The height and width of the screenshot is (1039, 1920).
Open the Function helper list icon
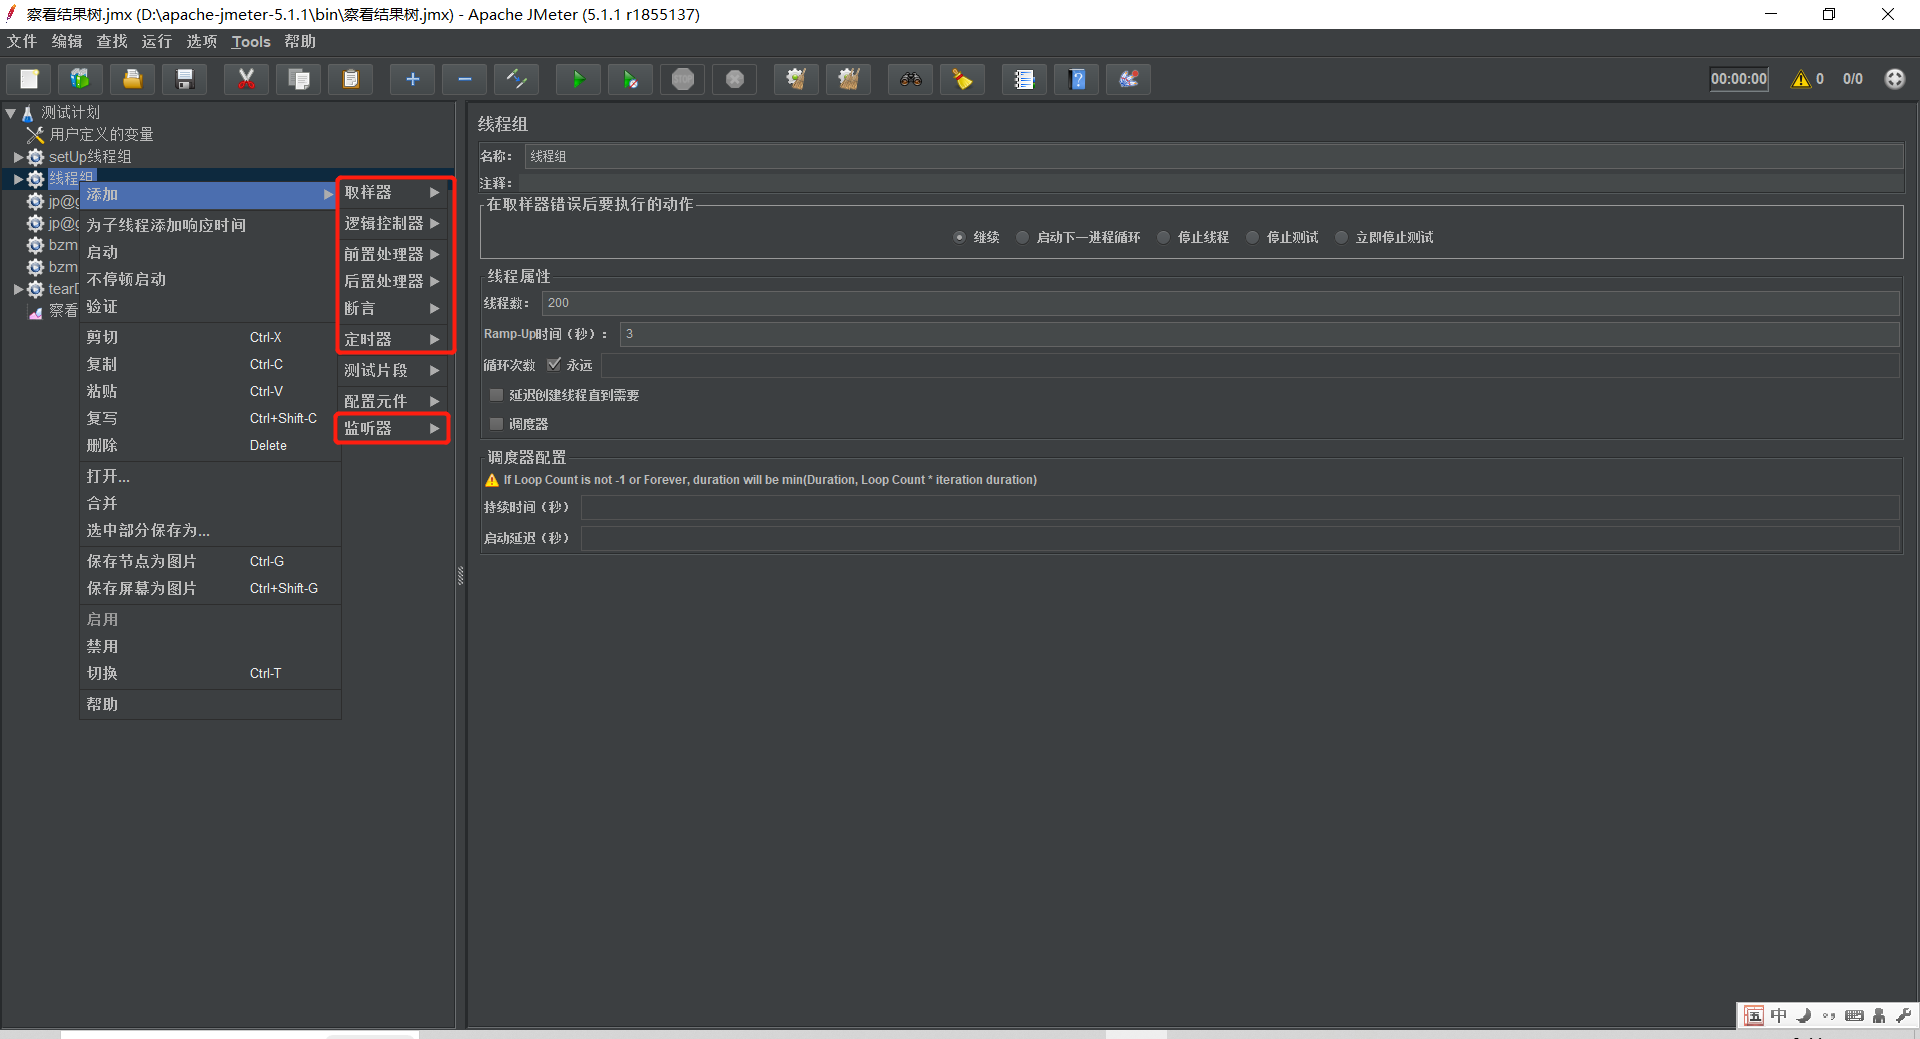1024,79
